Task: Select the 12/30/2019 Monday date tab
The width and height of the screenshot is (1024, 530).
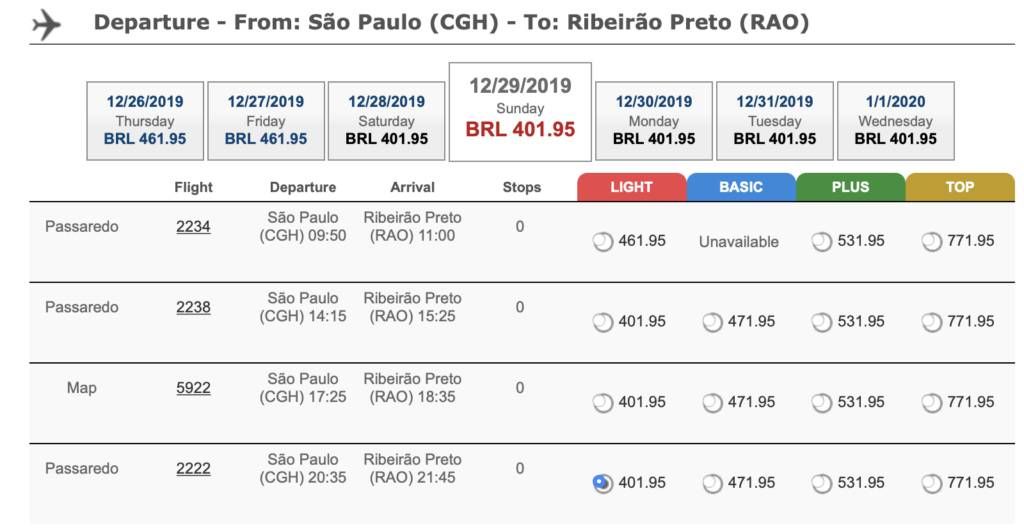Action: coord(654,121)
